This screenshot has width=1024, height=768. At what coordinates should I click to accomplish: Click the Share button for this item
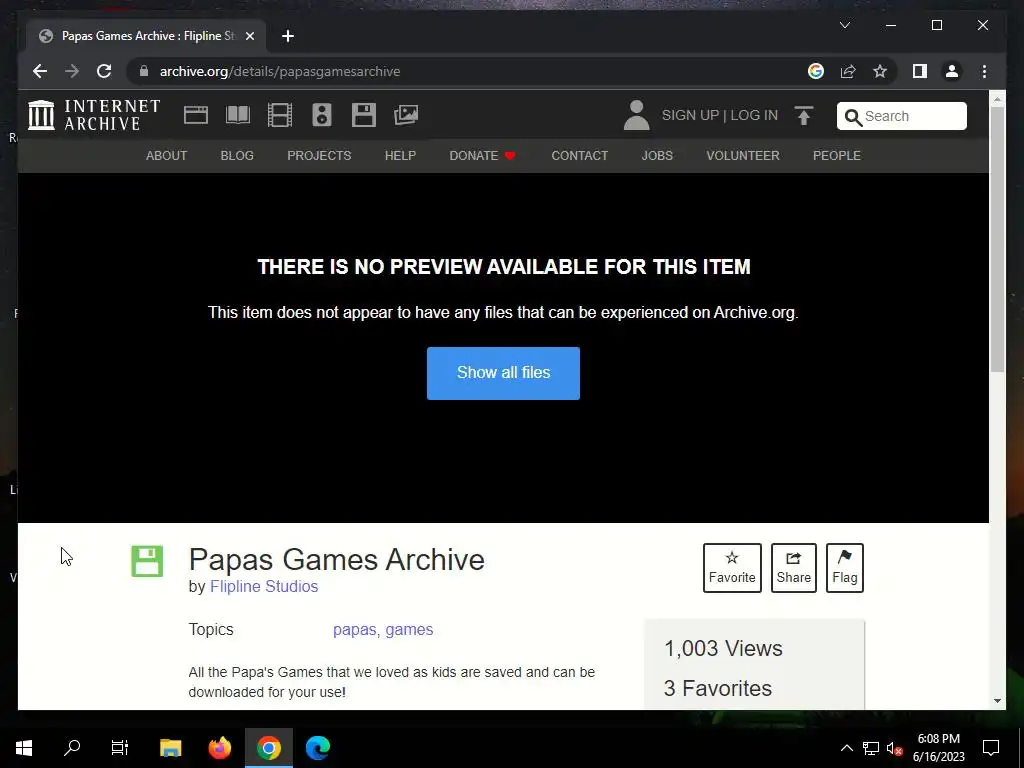793,568
